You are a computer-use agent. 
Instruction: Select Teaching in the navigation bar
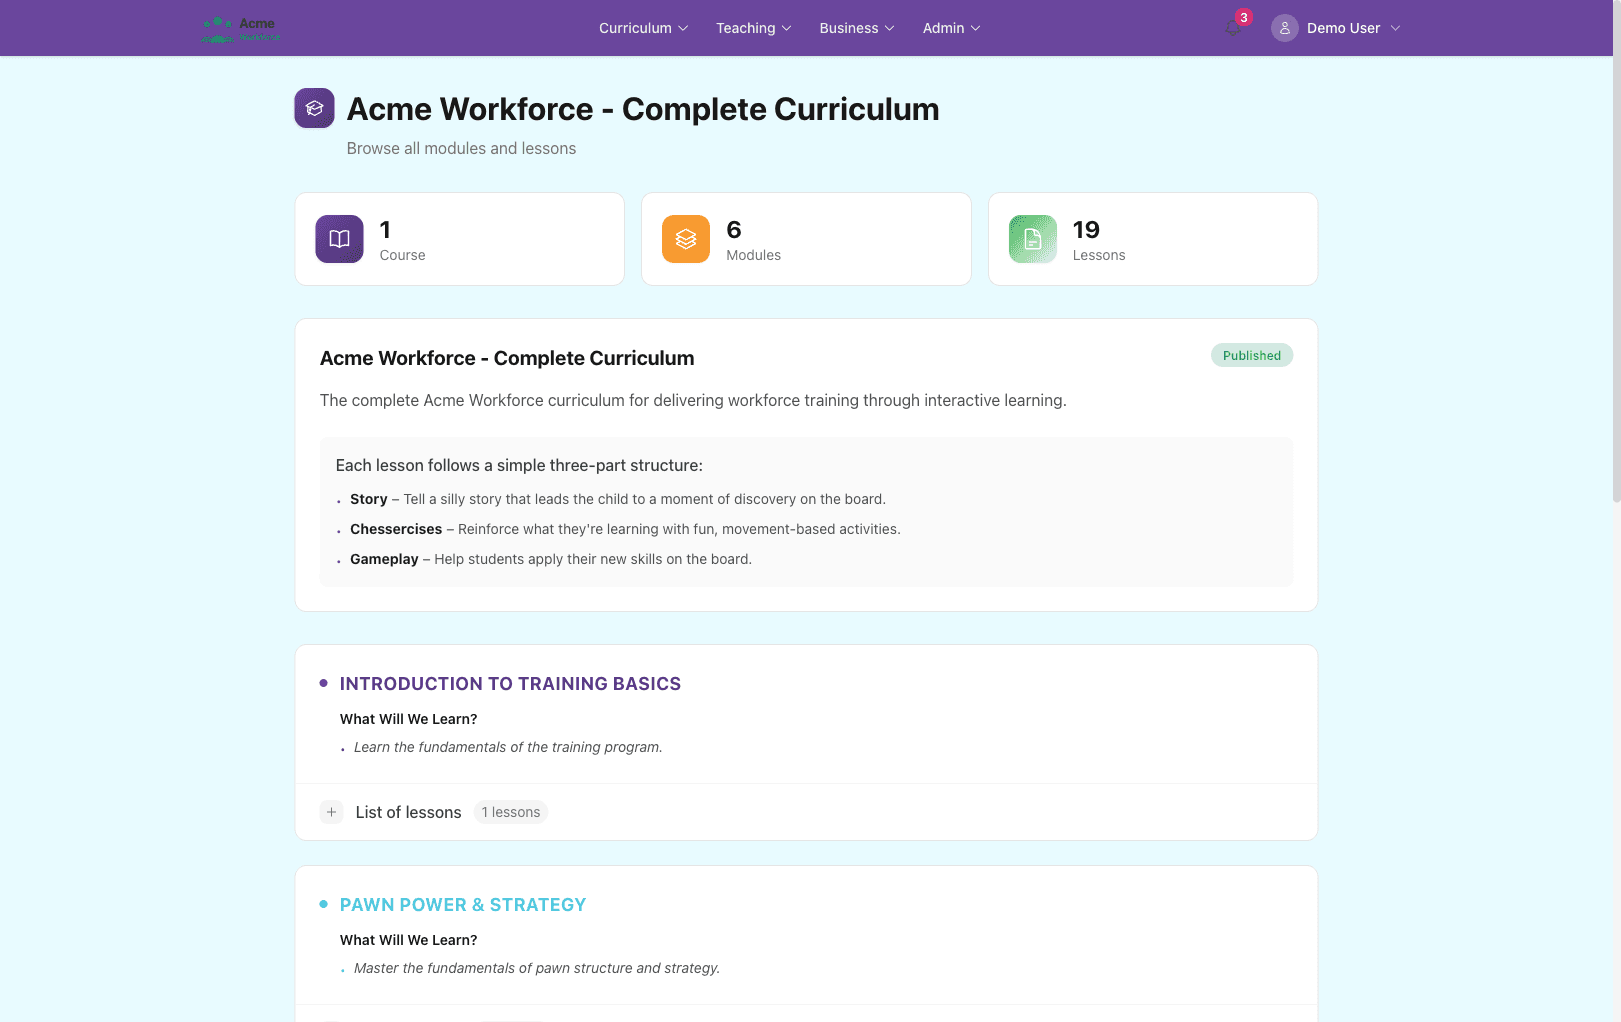click(752, 28)
